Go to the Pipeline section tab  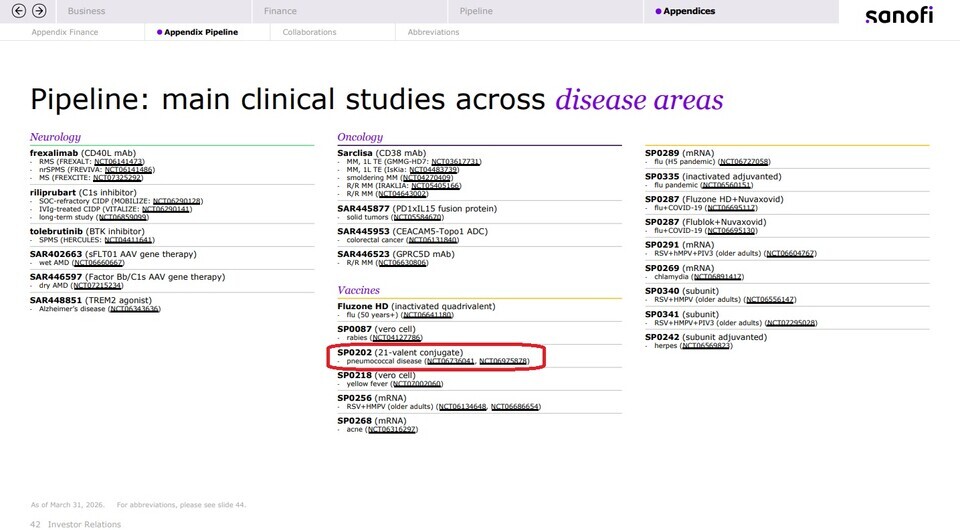[x=476, y=11]
